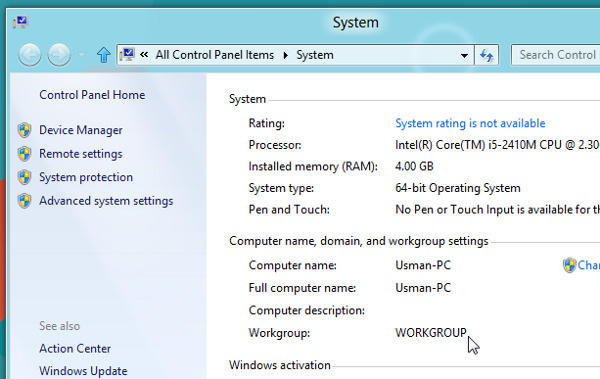Click the shield icon beside Remote settings
600x379 pixels.
coord(24,154)
